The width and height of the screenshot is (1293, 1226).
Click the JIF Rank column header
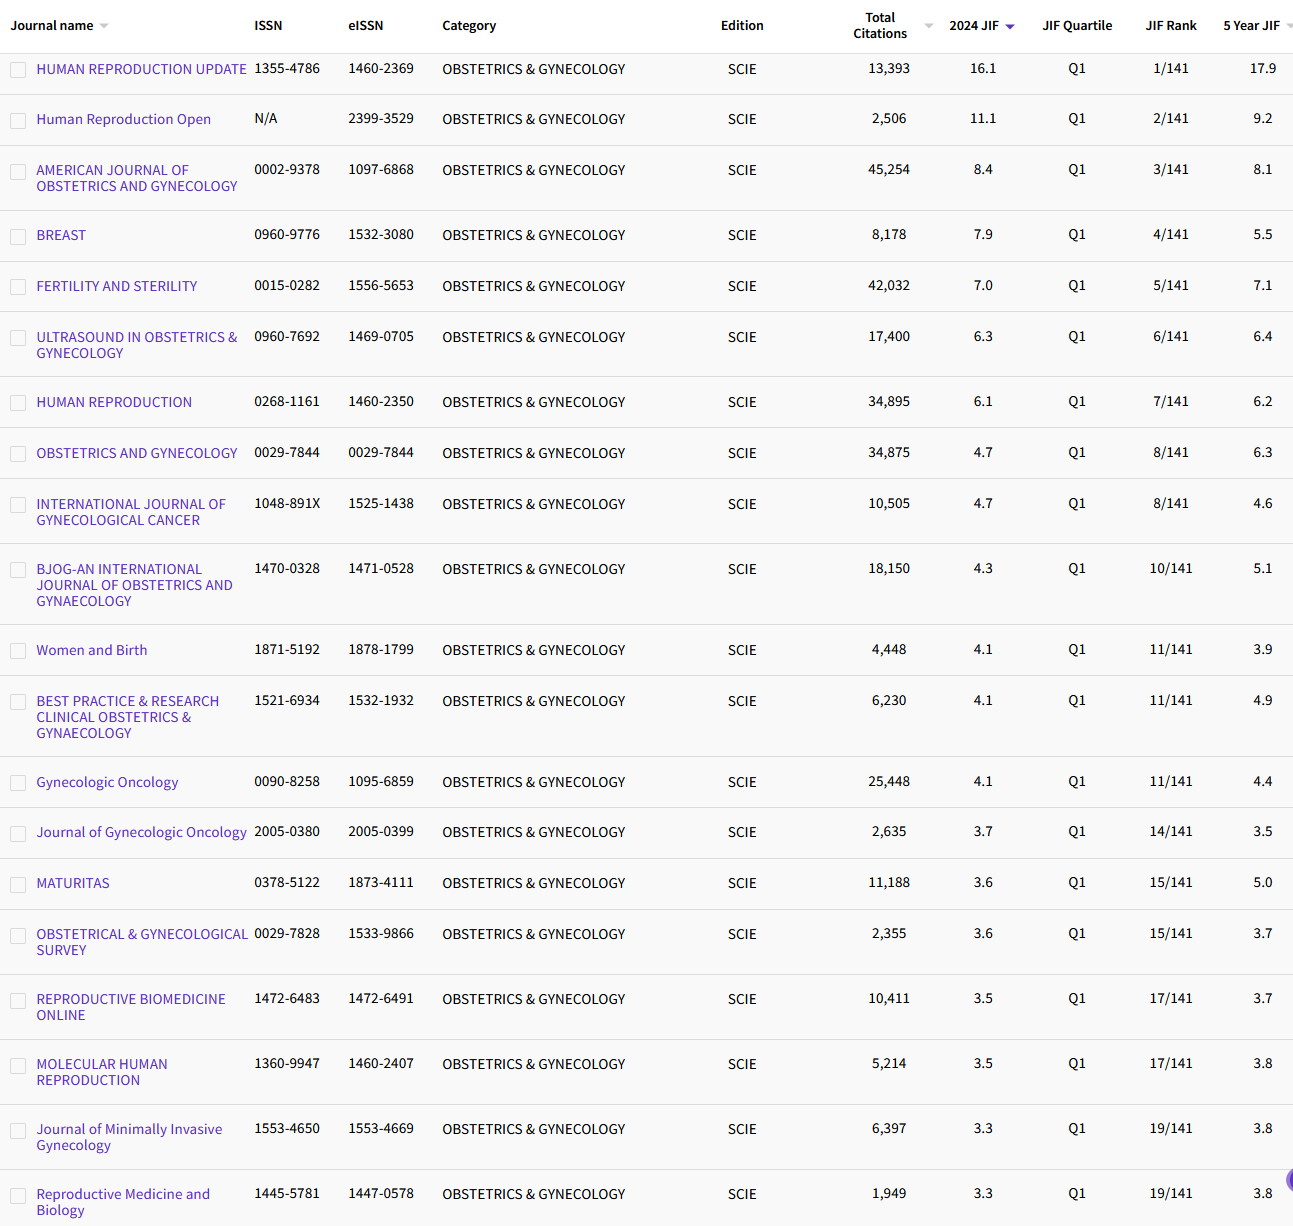click(x=1171, y=25)
